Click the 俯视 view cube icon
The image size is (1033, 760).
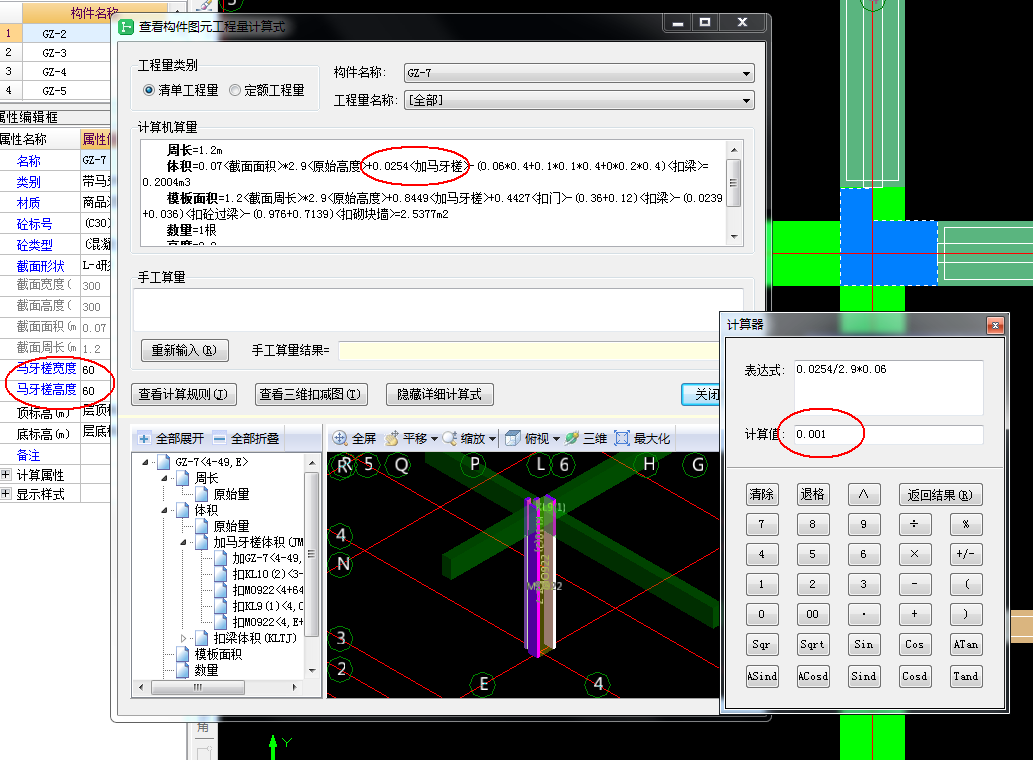pyautogui.click(x=513, y=439)
